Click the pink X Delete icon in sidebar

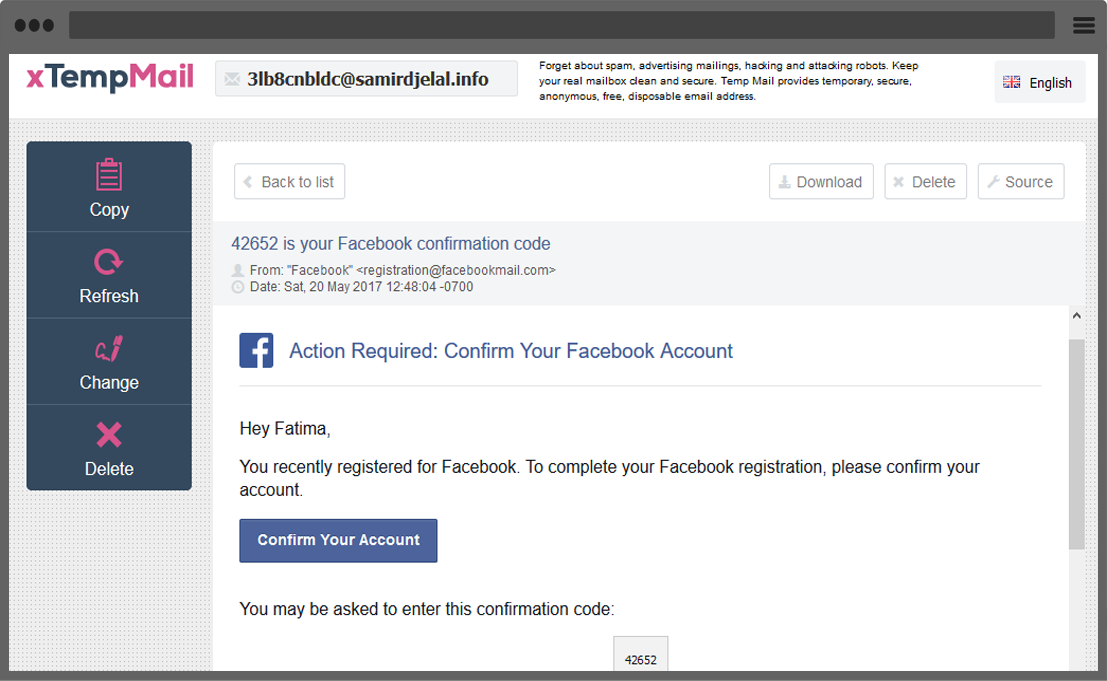click(109, 435)
